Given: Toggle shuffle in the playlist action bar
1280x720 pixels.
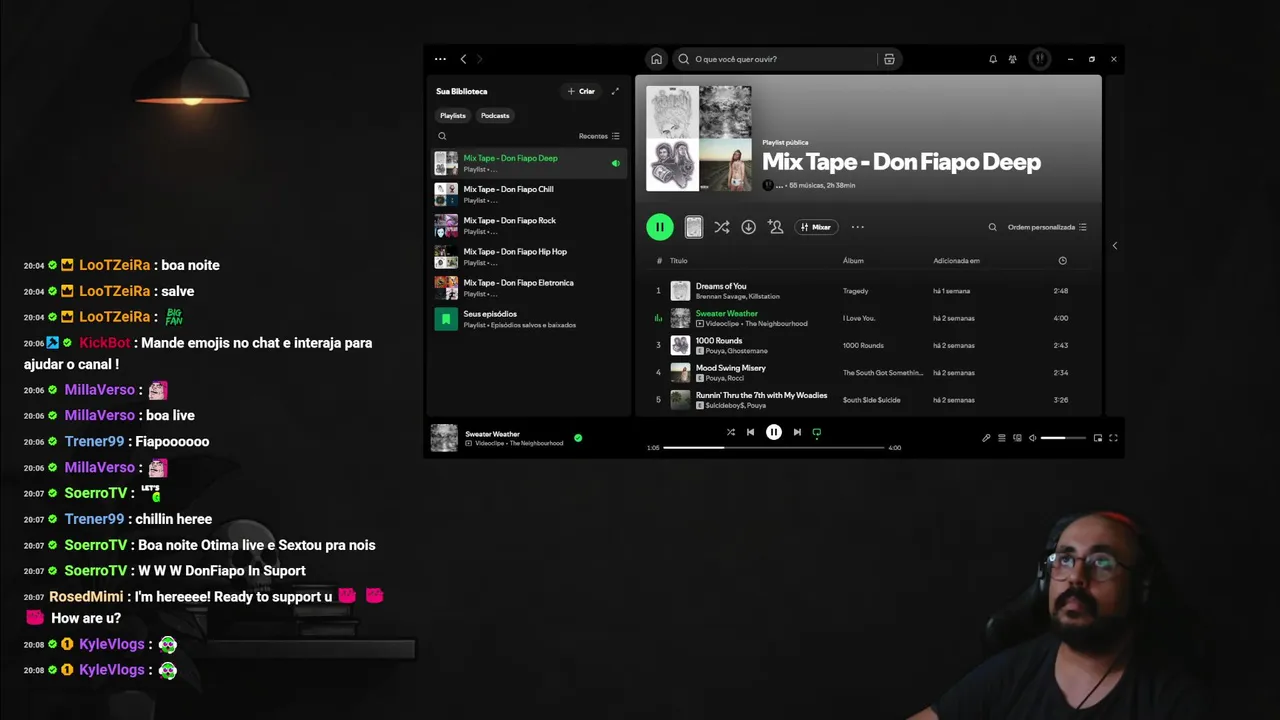Looking at the screenshot, I should (721, 227).
